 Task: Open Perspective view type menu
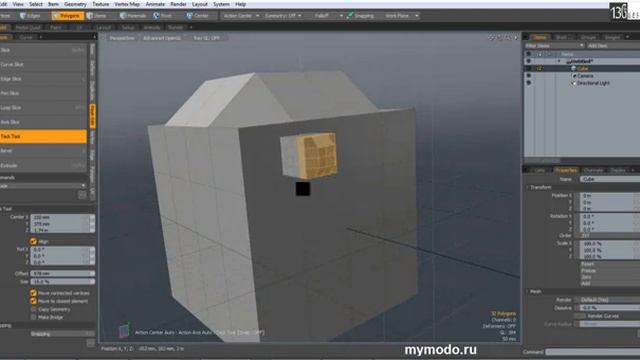click(122, 38)
